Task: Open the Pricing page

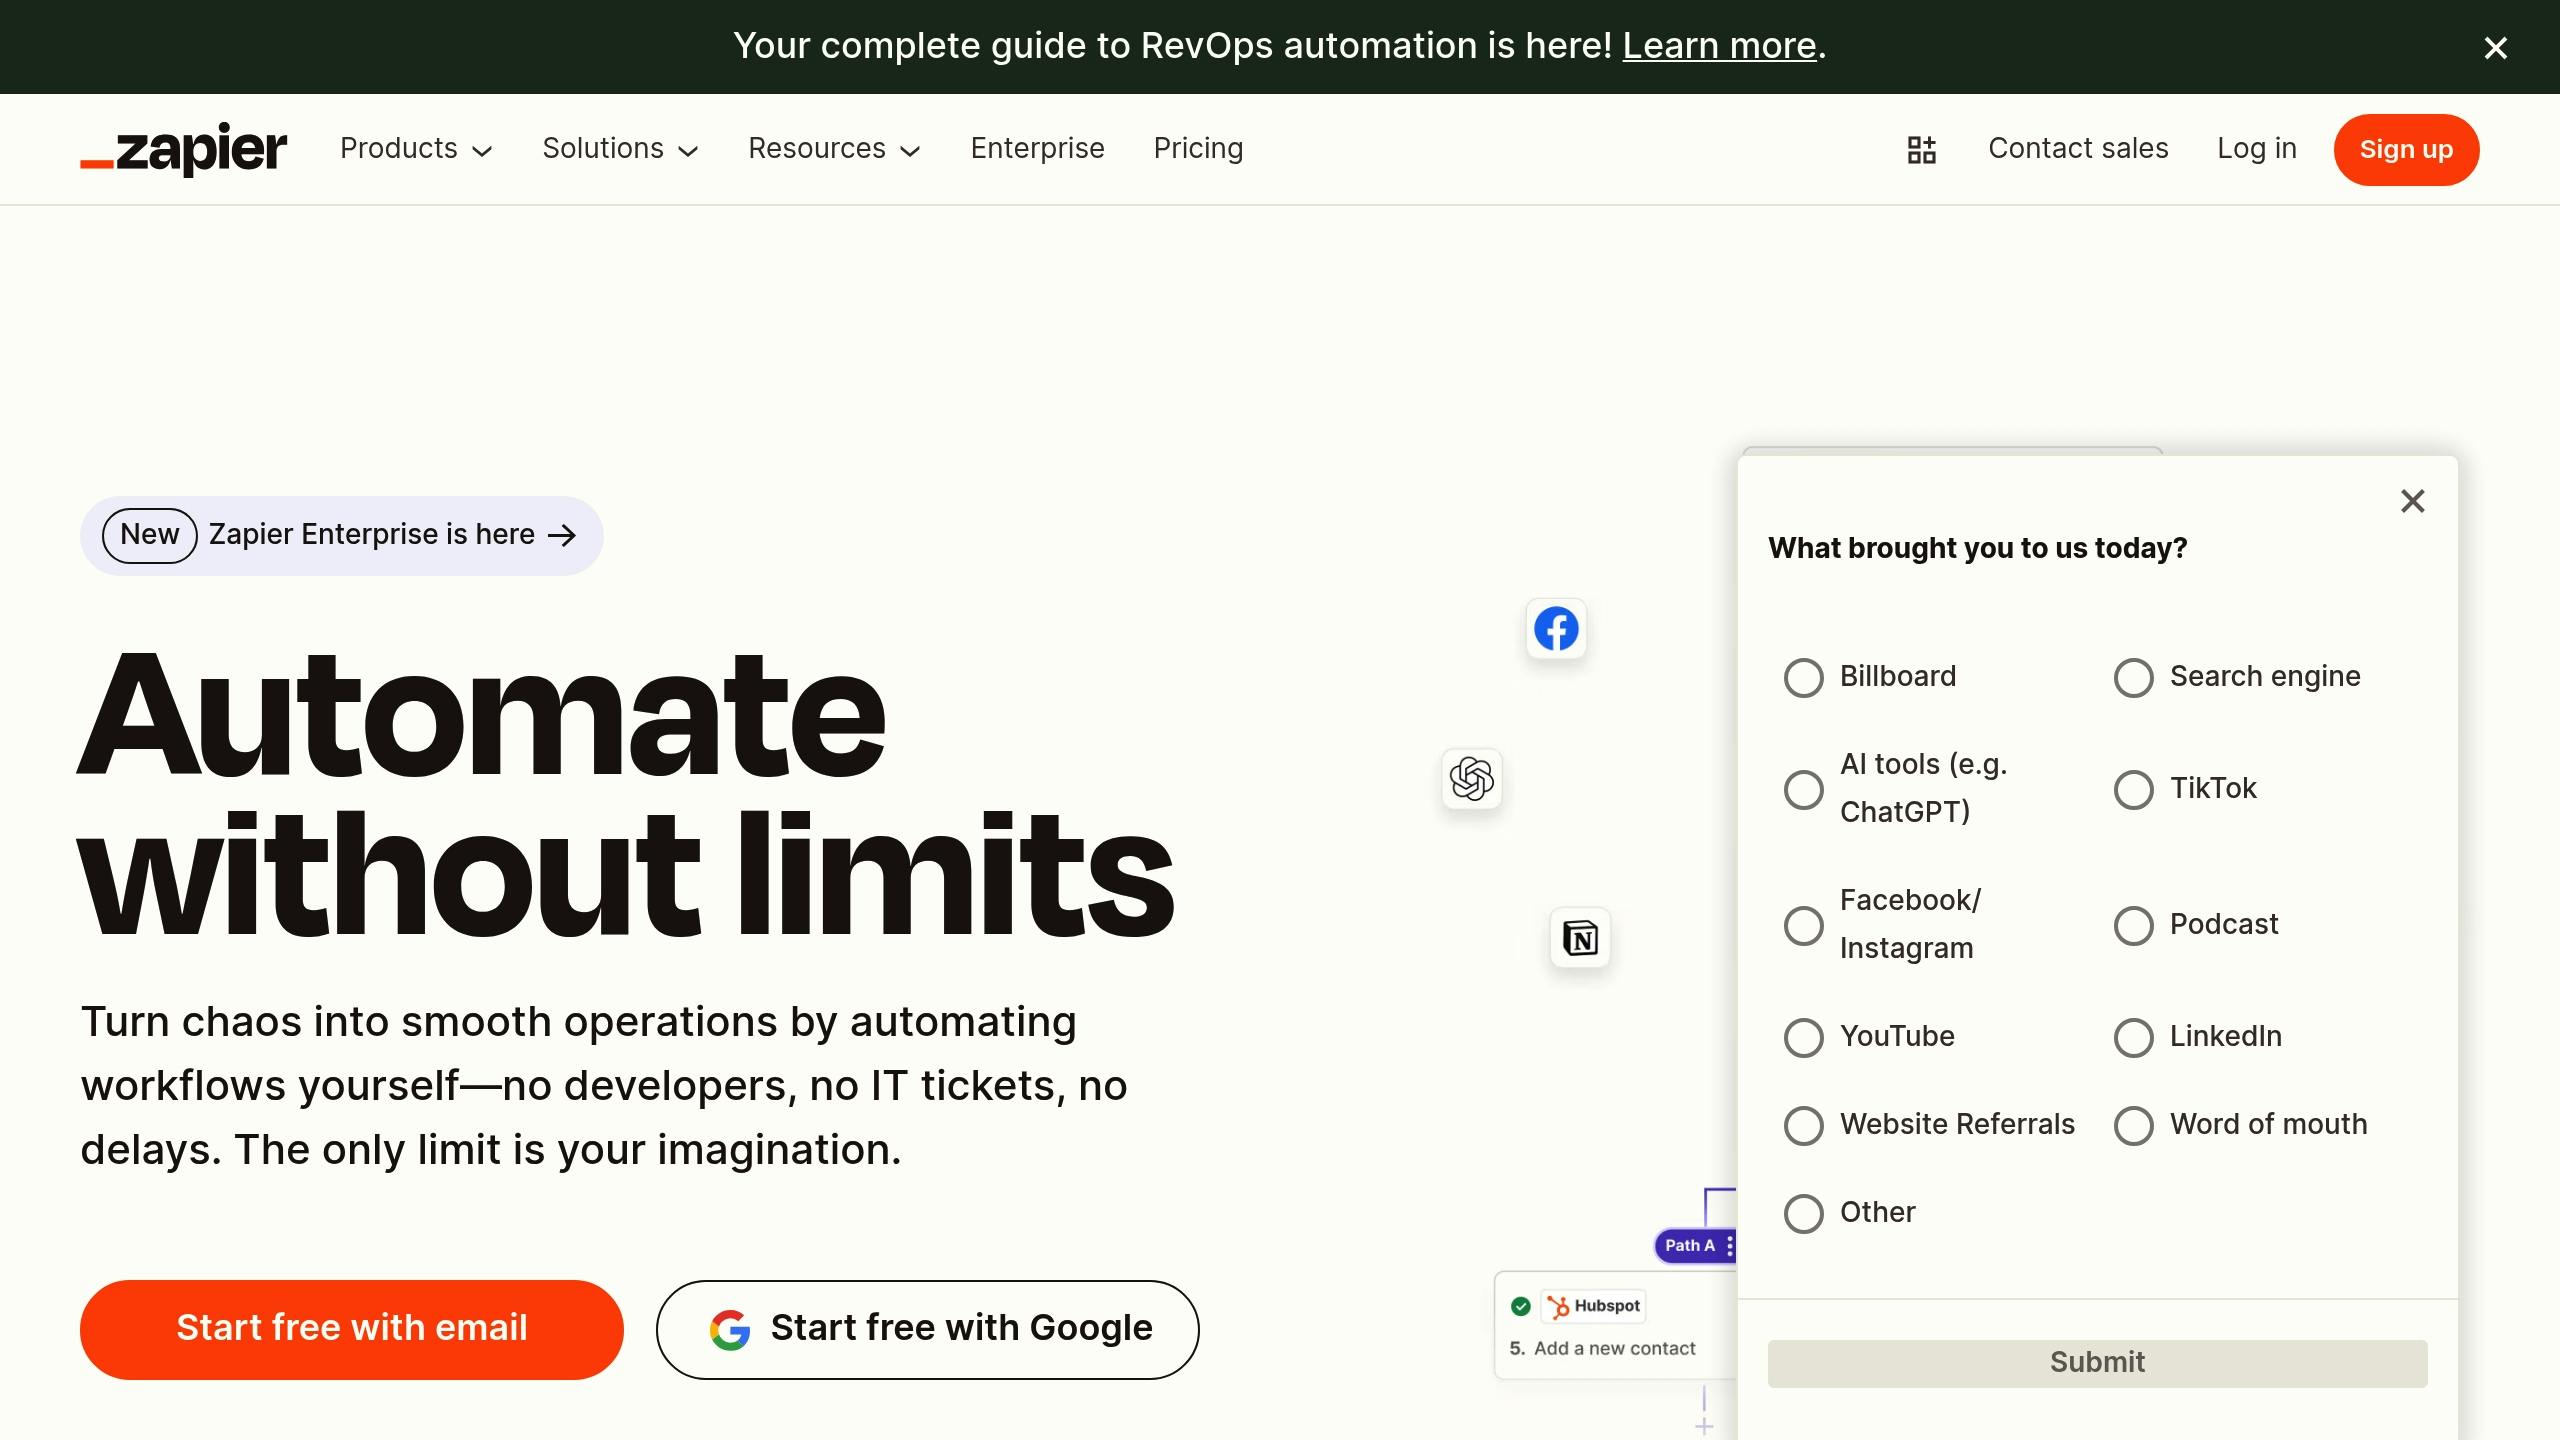Action: (x=1198, y=149)
